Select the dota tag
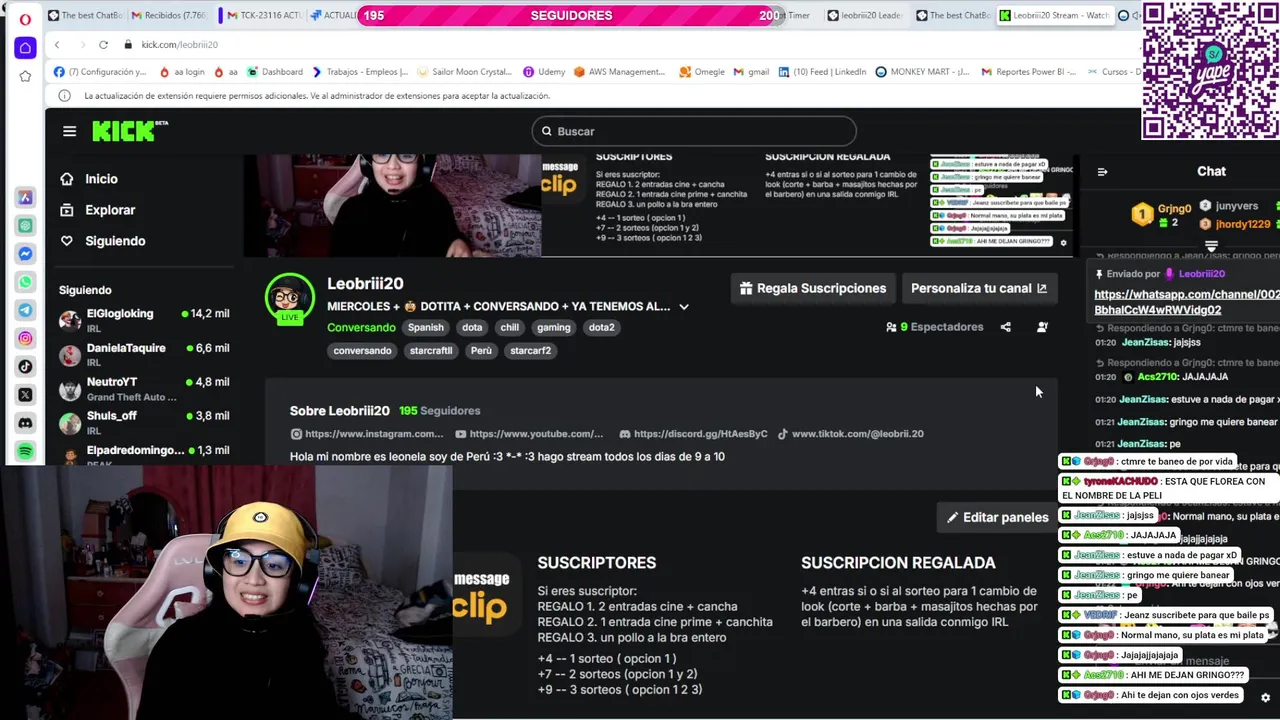The width and height of the screenshot is (1280, 720). coord(472,327)
